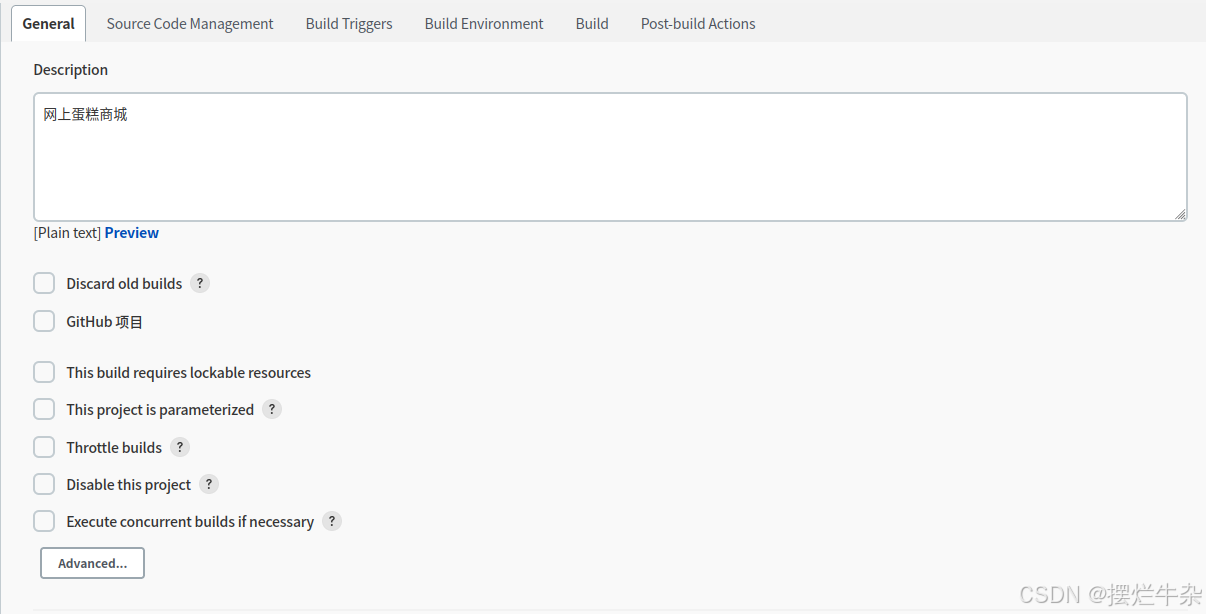Select the Build Environment tab
This screenshot has width=1206, height=614.
pyautogui.click(x=484, y=23)
